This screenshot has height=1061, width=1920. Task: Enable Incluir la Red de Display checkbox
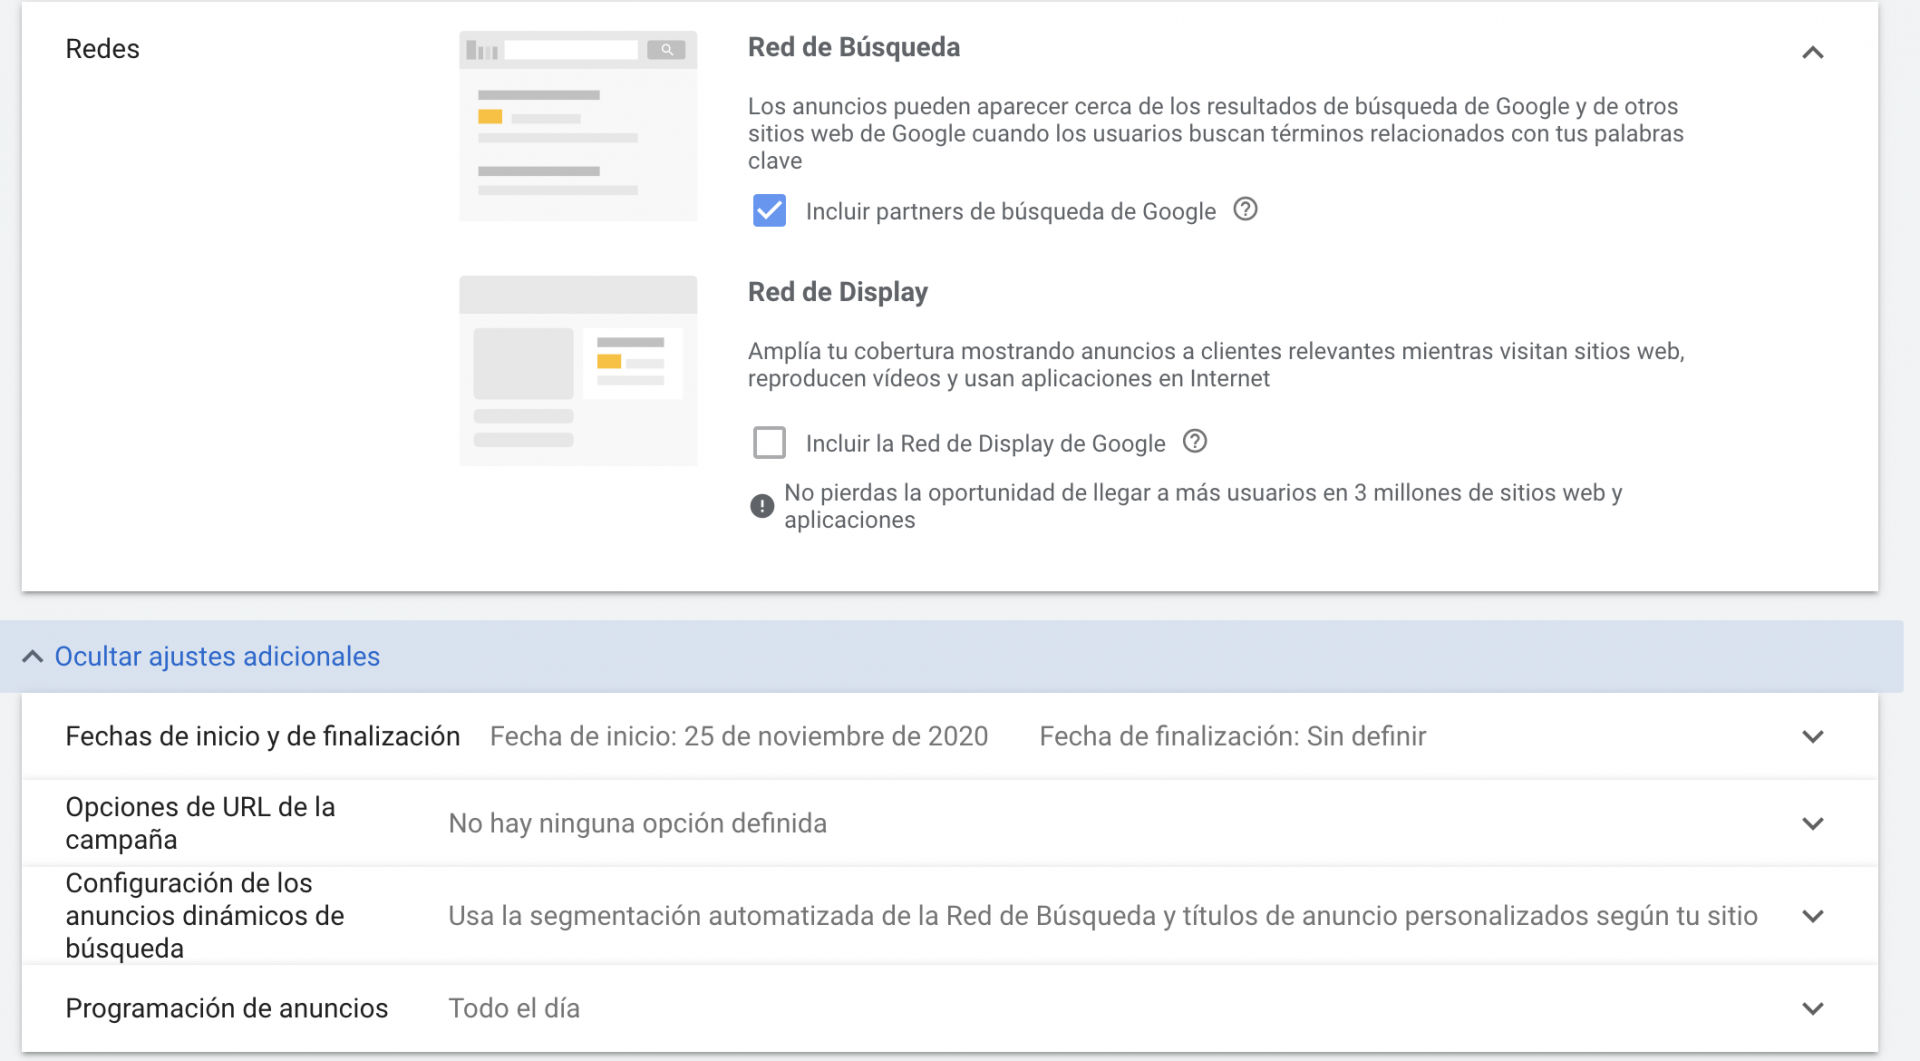(x=769, y=442)
